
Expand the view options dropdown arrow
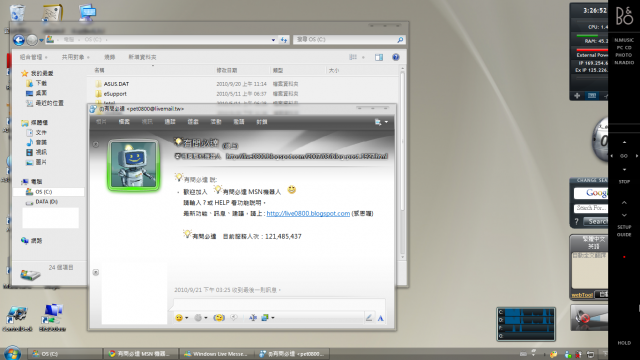(x=363, y=57)
